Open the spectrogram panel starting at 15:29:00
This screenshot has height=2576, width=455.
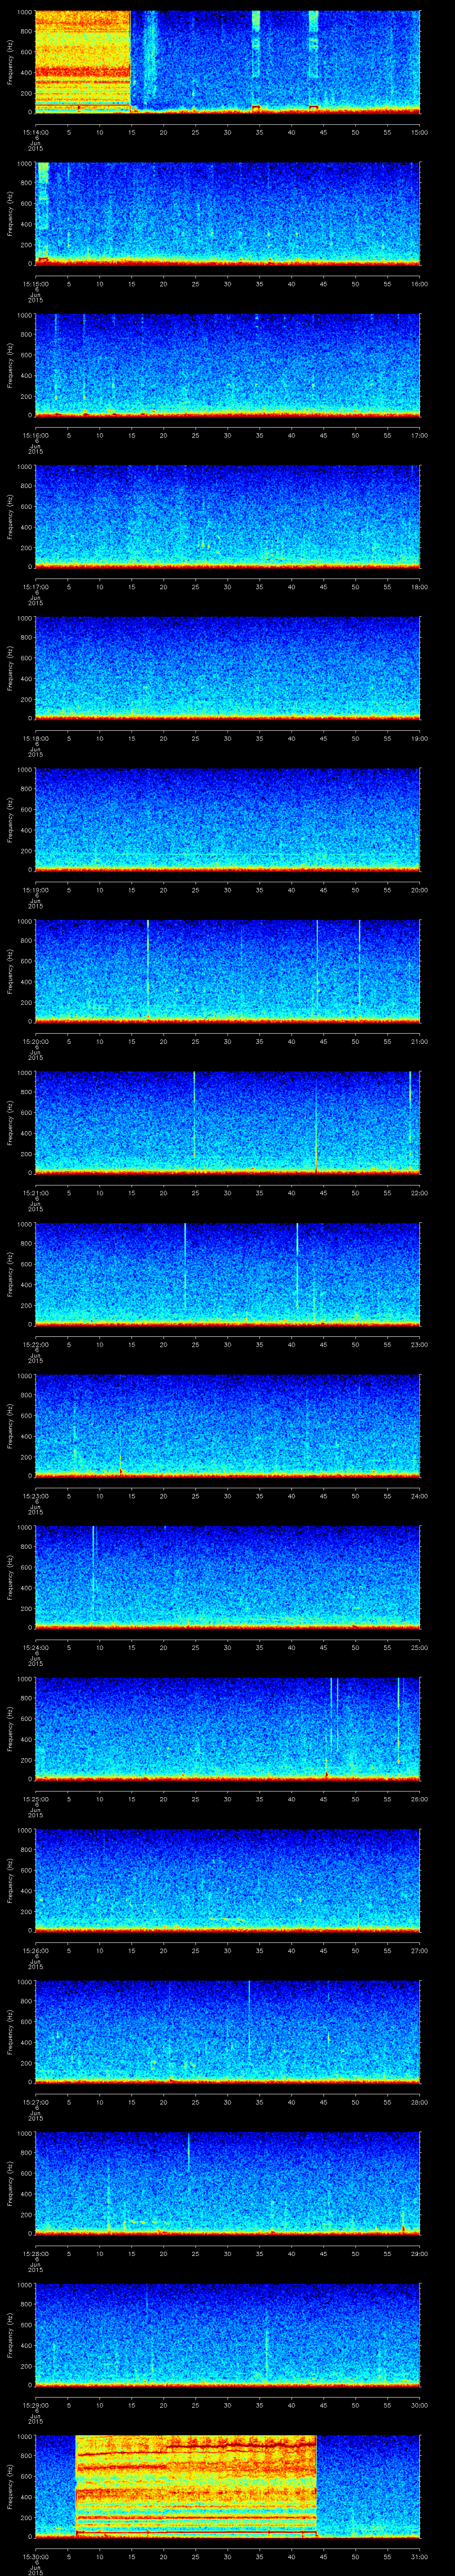coord(227,2334)
